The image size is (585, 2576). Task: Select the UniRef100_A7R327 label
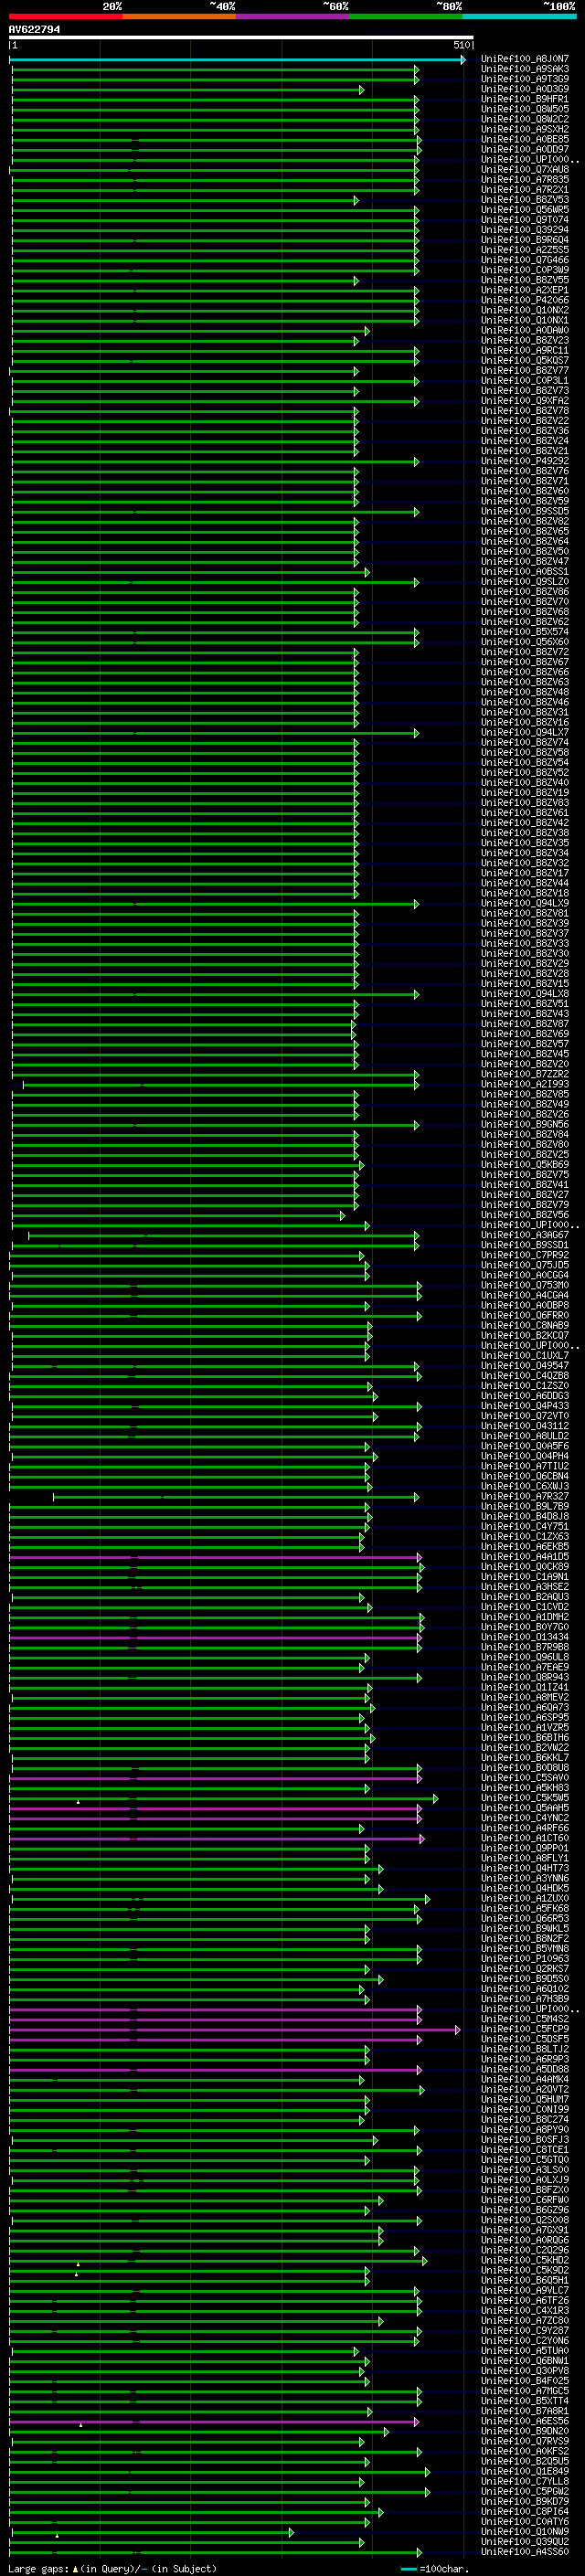coord(525,1498)
